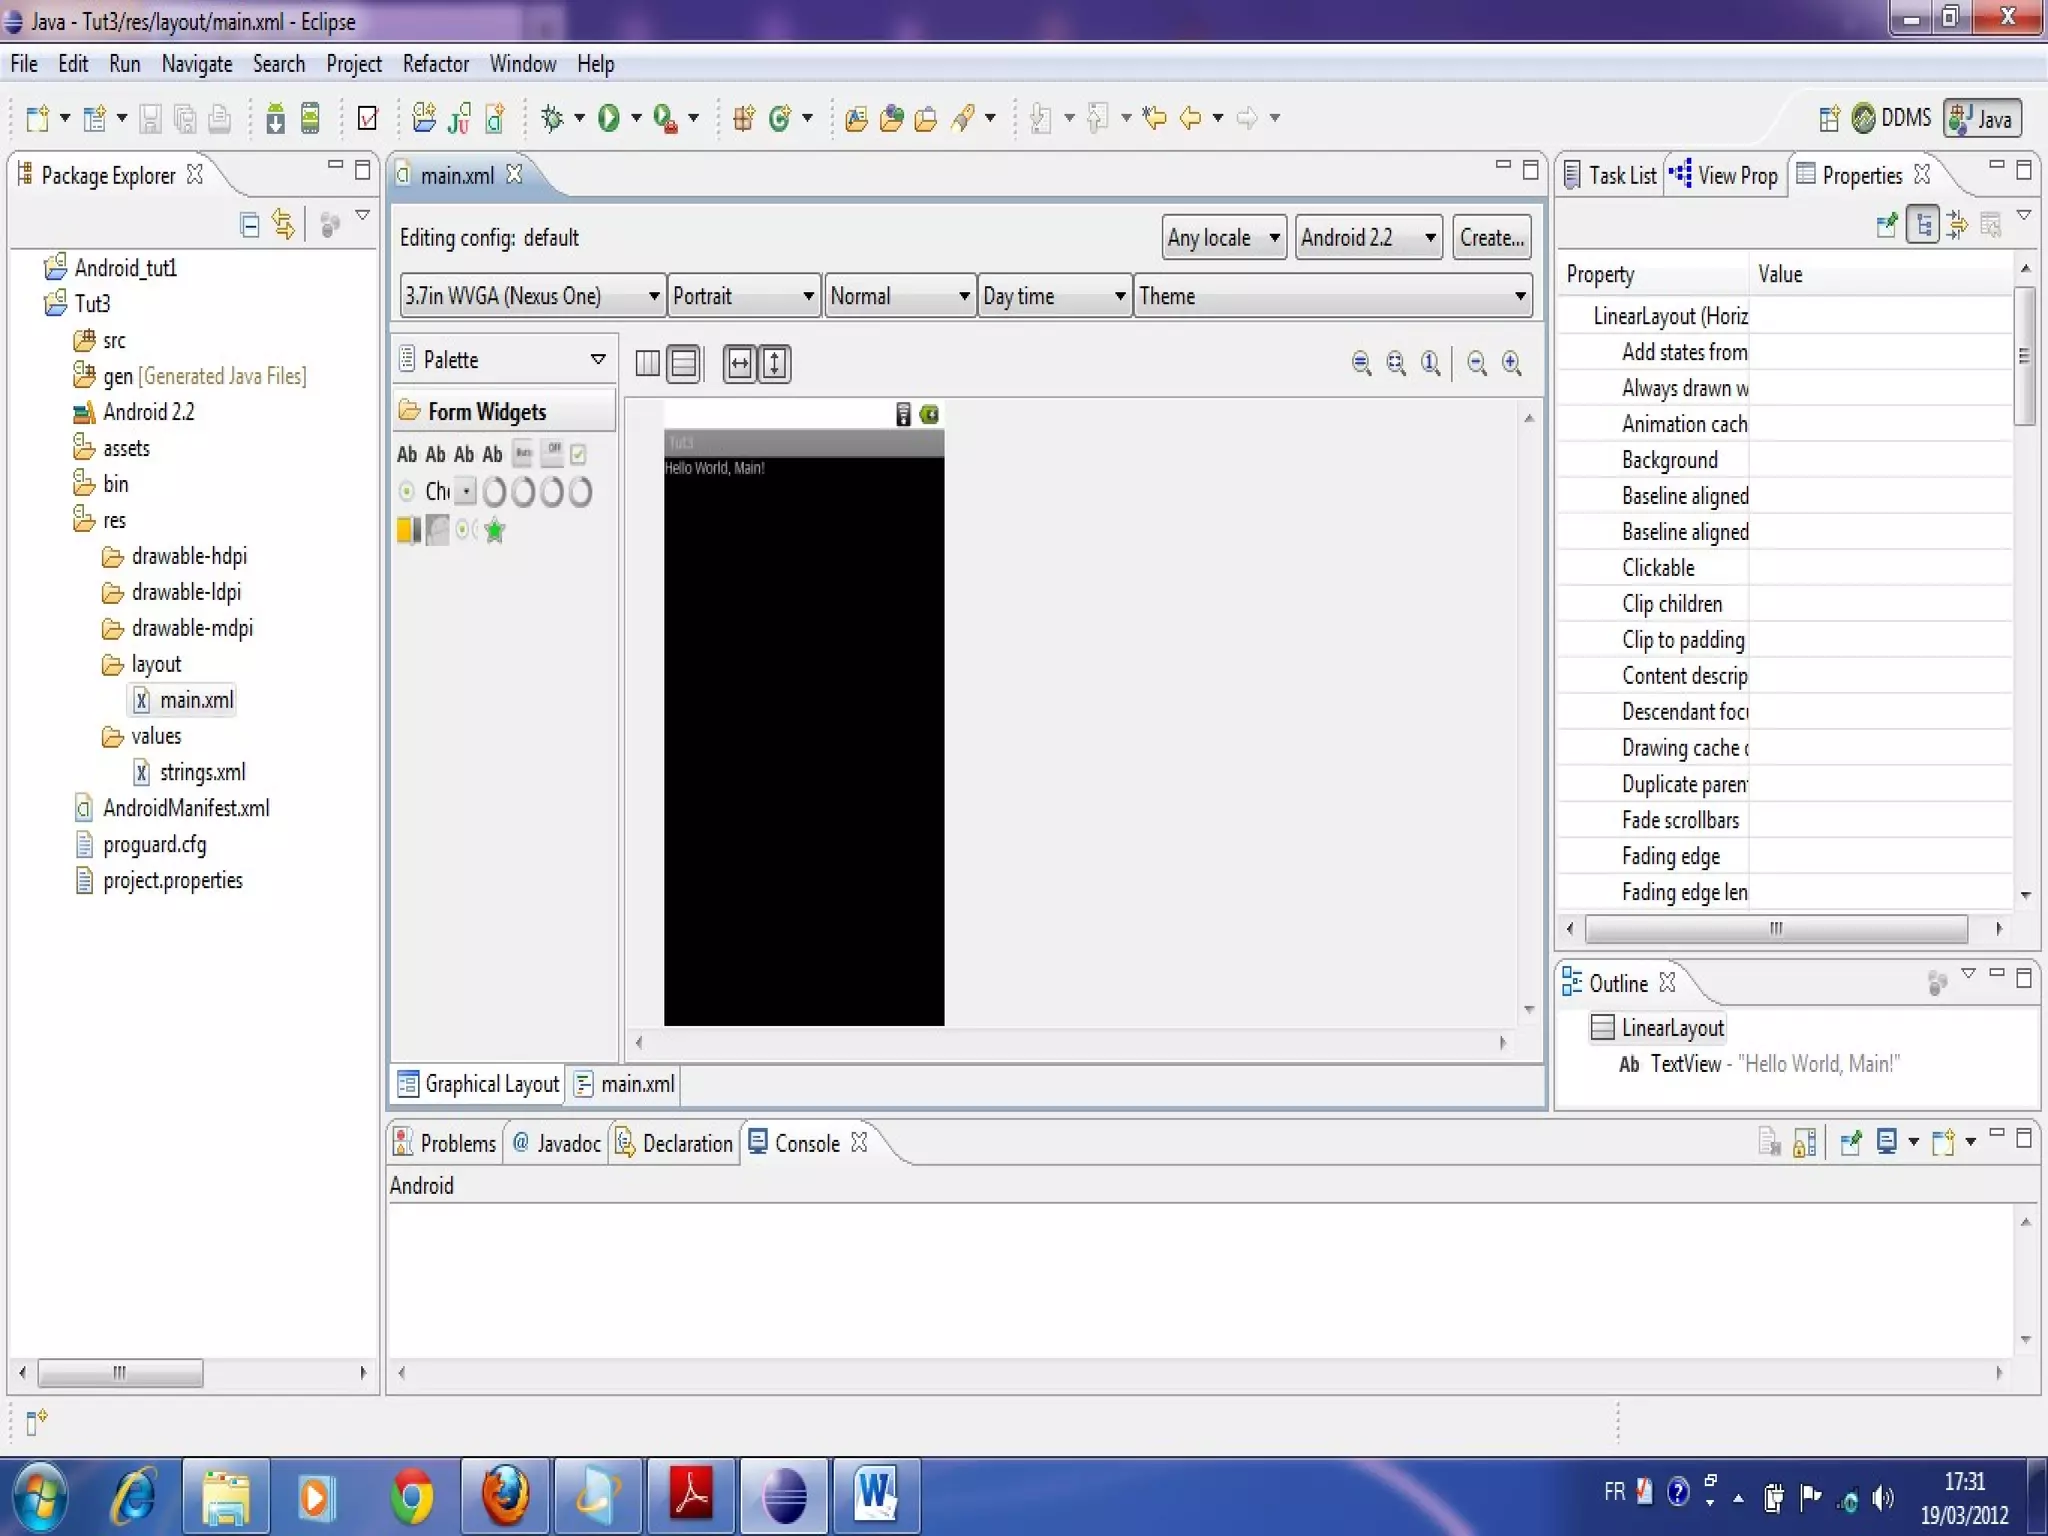2048x1536 pixels.
Task: Toggle the layout width fill horizontally button
Action: click(x=740, y=363)
